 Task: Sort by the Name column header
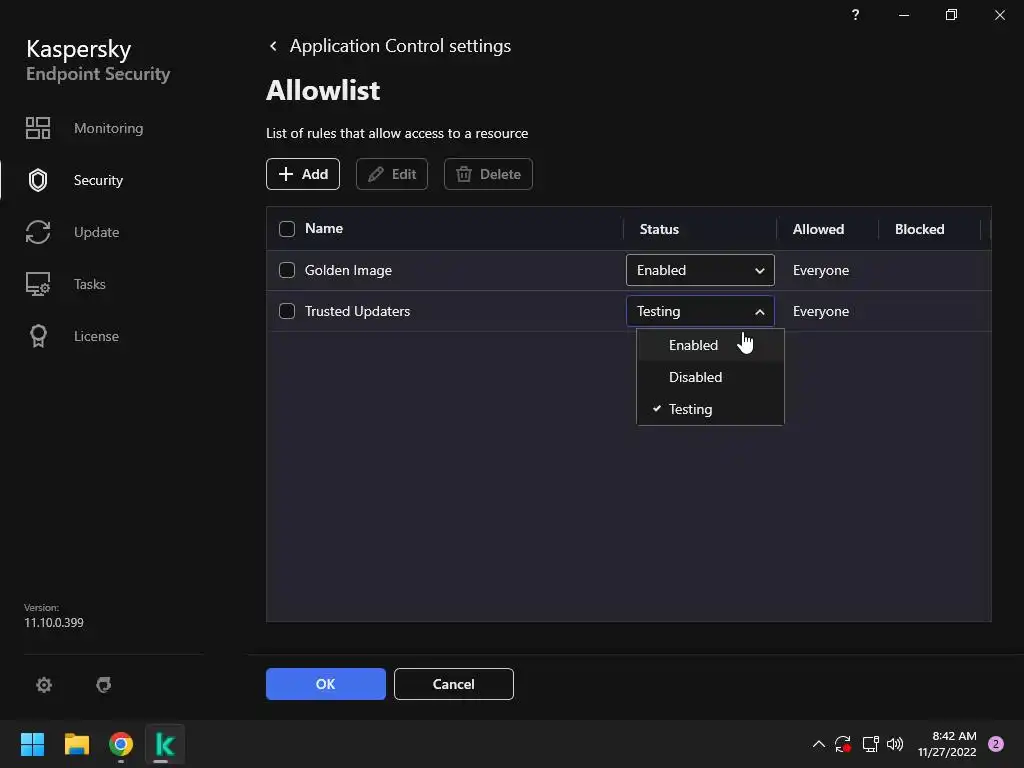click(x=324, y=229)
